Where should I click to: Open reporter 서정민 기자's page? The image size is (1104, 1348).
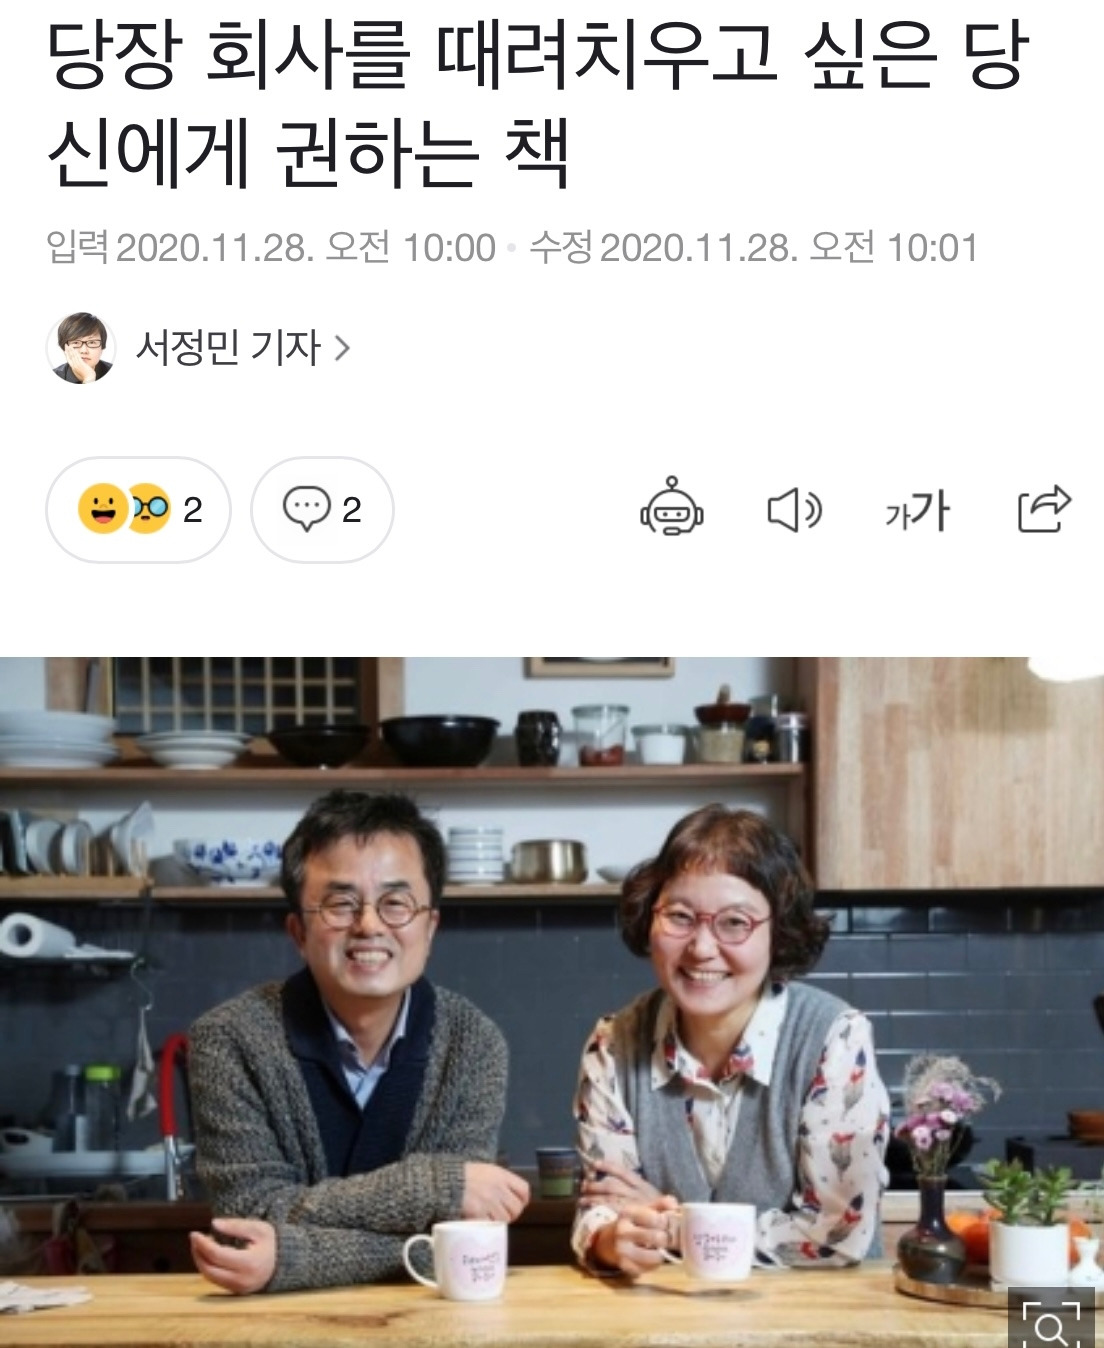pyautogui.click(x=228, y=348)
